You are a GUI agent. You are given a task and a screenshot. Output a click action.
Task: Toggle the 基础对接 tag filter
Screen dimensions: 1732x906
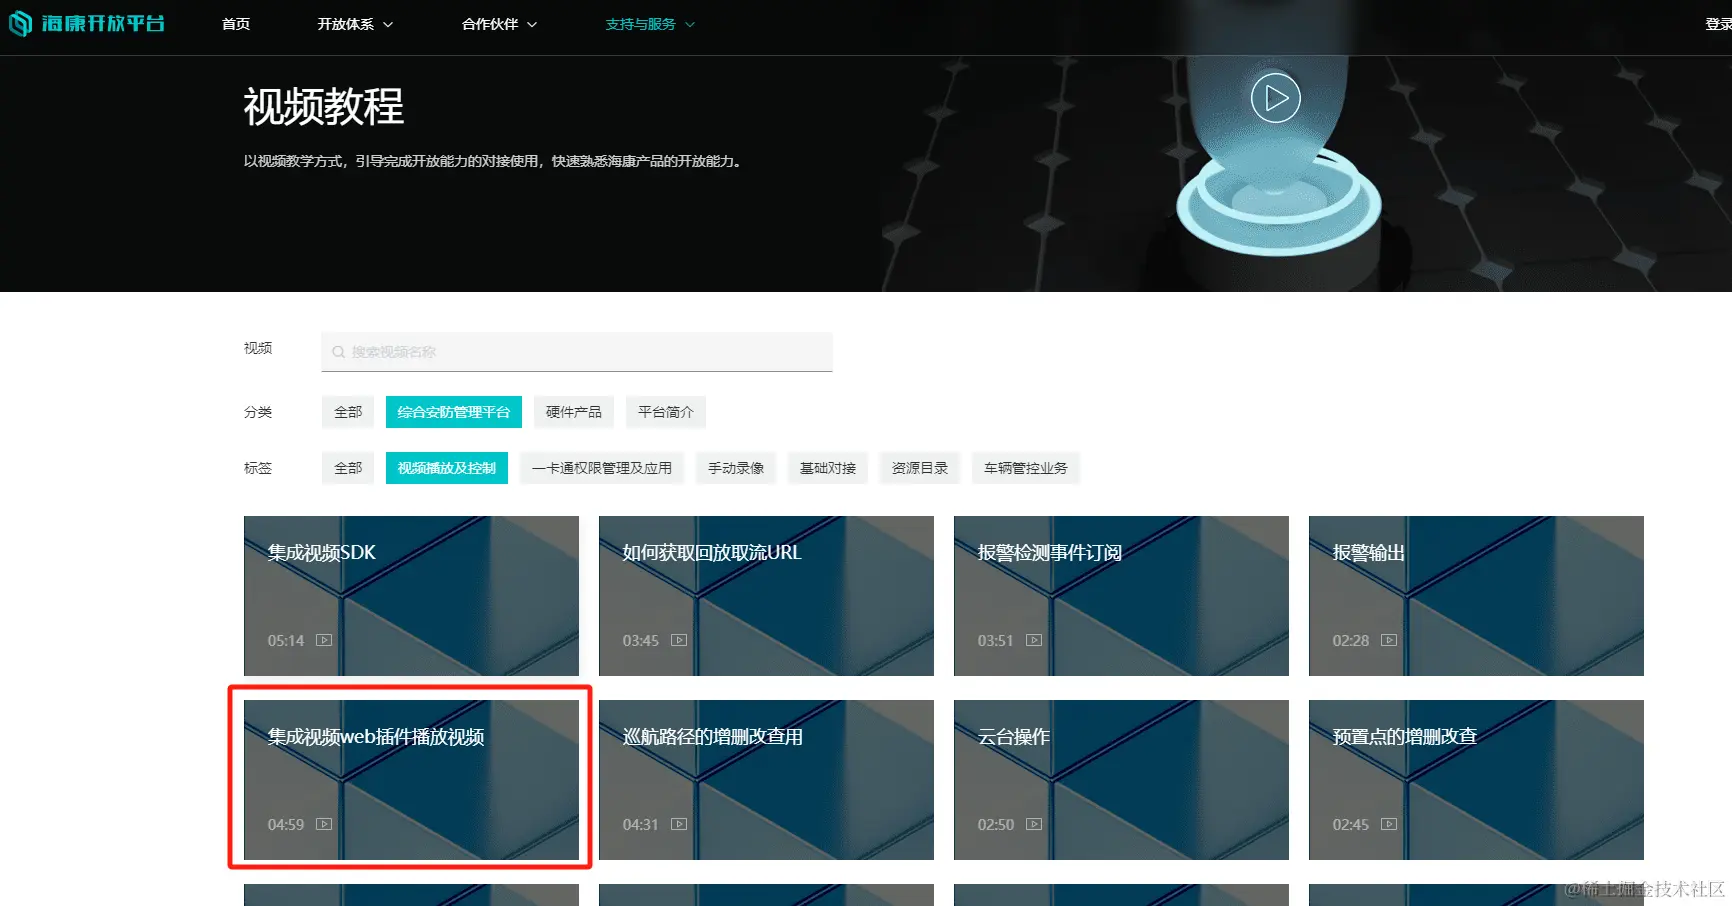click(x=827, y=468)
